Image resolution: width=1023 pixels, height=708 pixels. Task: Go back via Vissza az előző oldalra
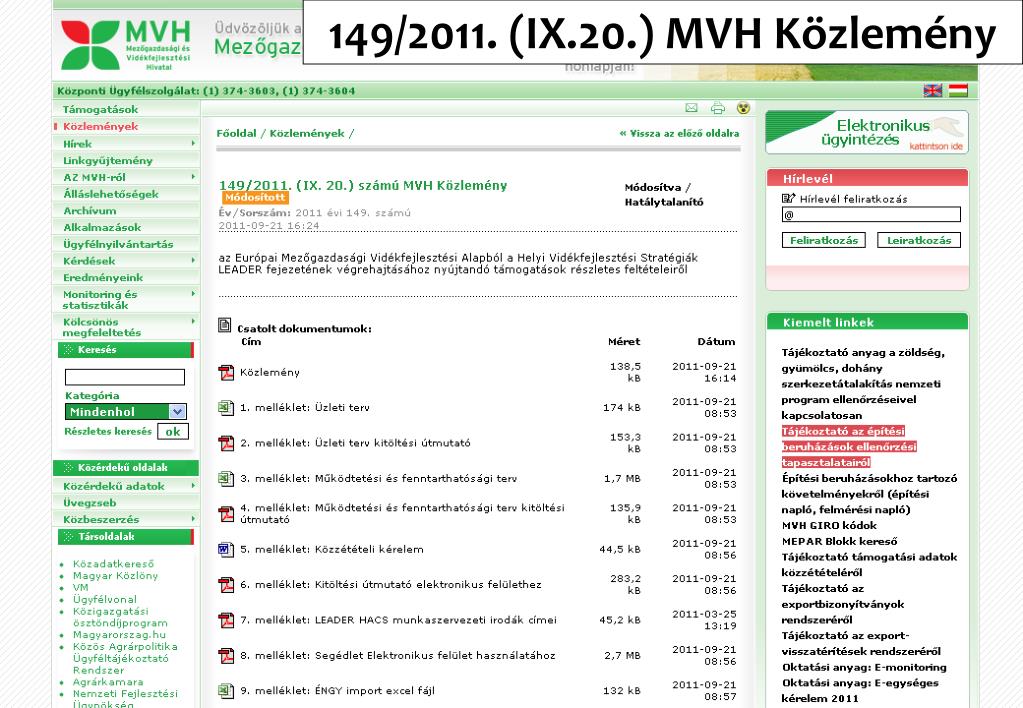[x=679, y=133]
